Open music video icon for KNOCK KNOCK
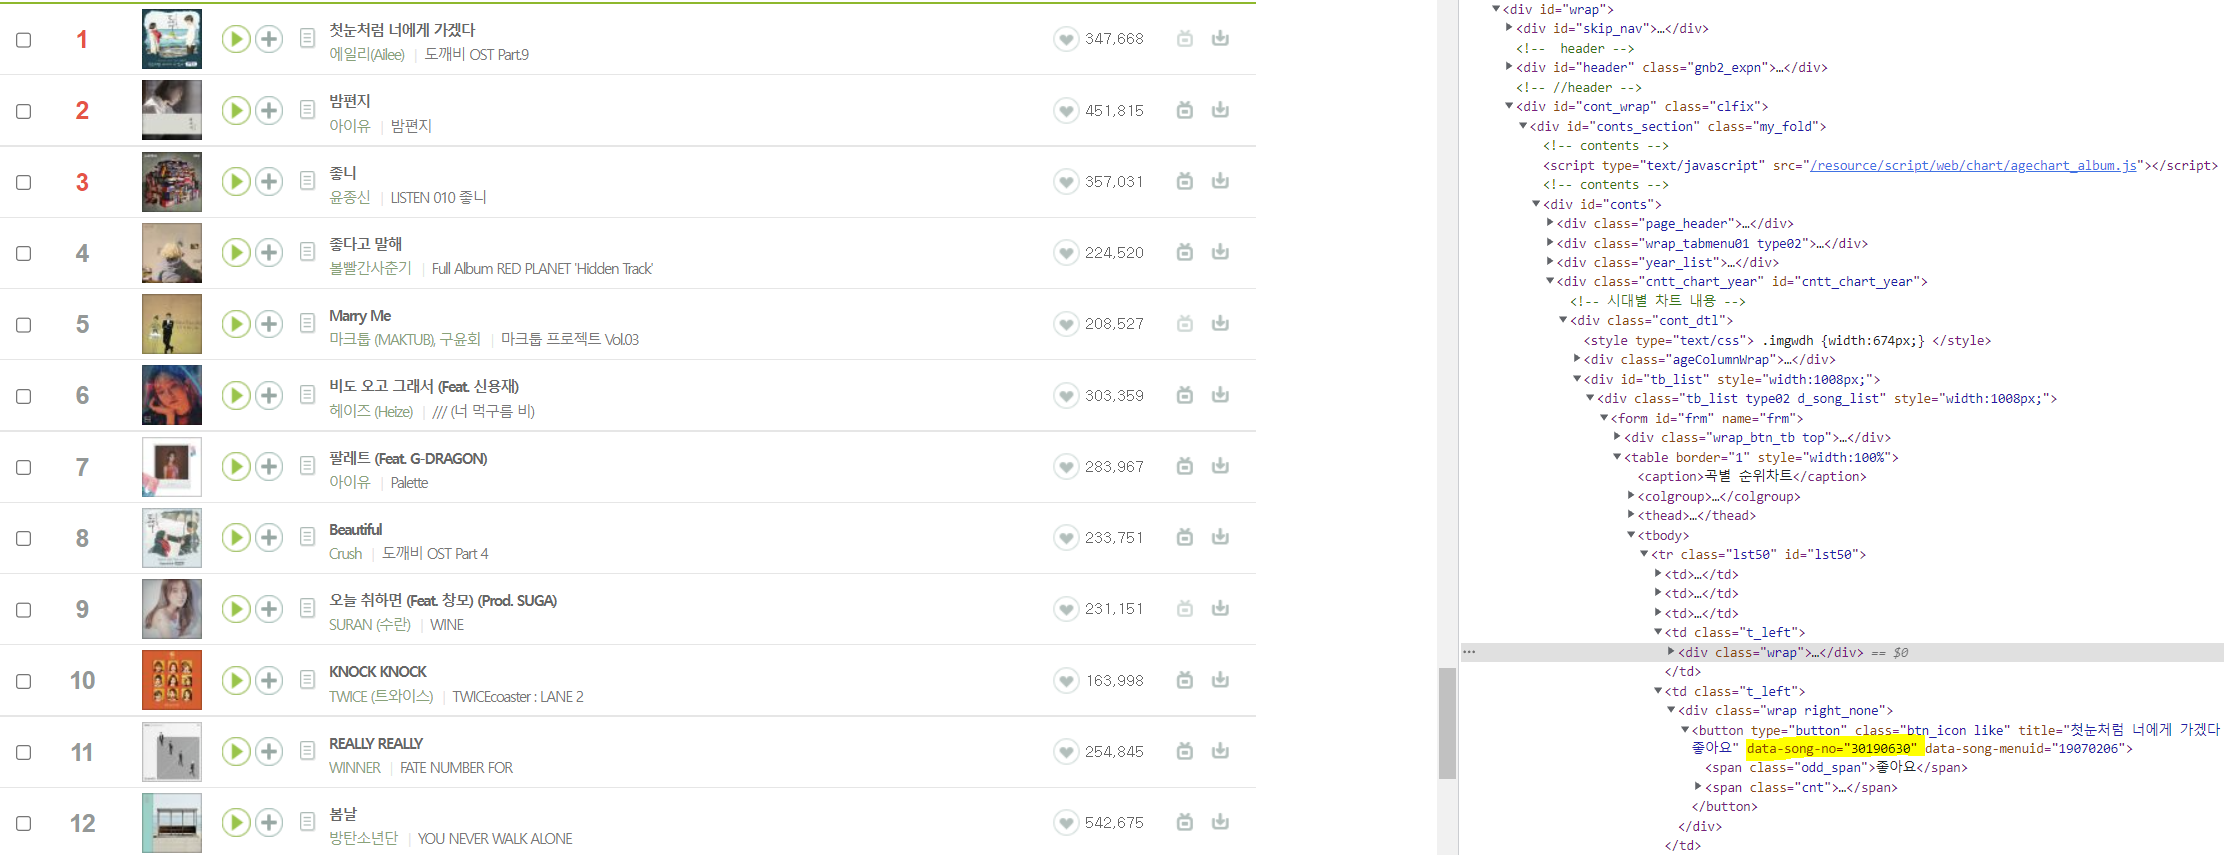The image size is (2224, 855). coord(1185,680)
